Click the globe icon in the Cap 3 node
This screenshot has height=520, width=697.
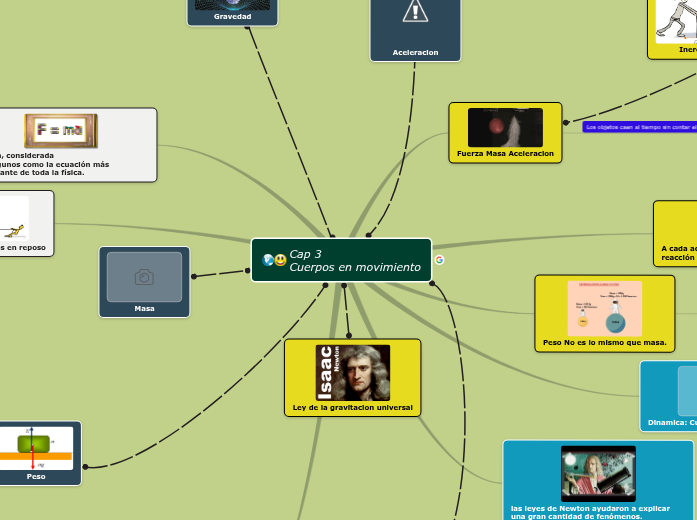click(268, 260)
